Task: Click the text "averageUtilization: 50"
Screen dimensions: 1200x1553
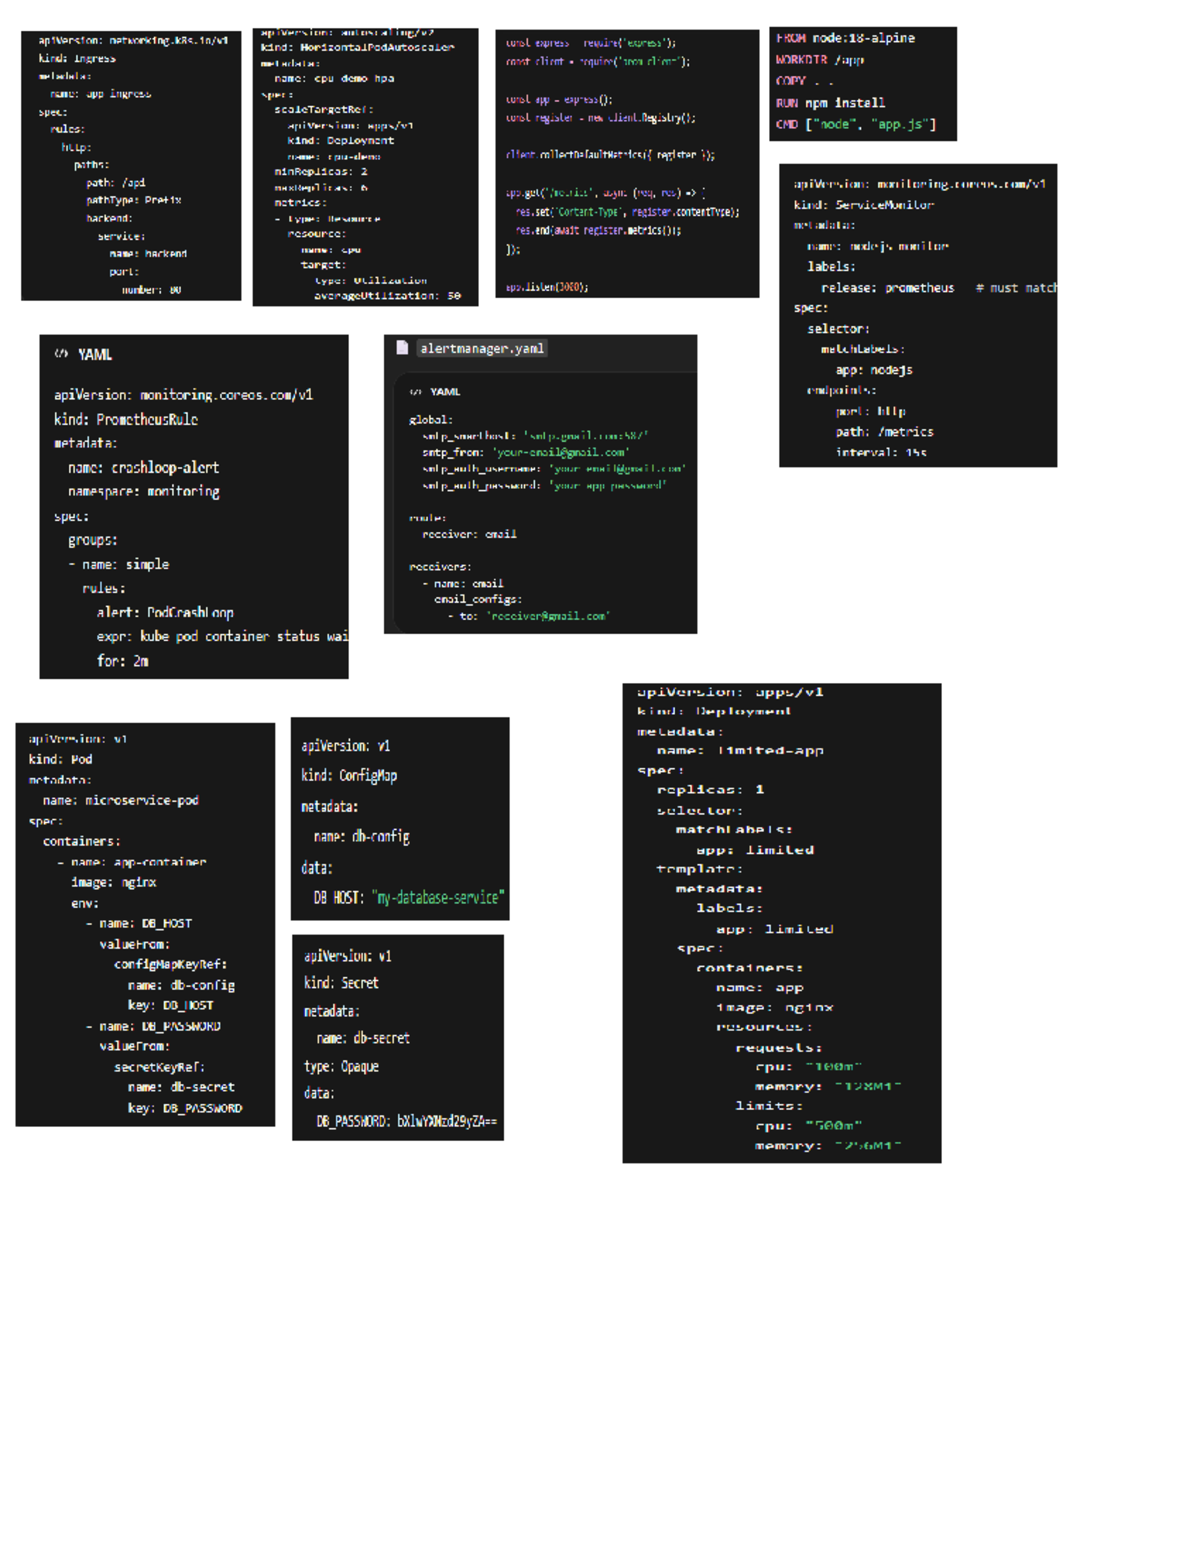Action: tap(387, 296)
